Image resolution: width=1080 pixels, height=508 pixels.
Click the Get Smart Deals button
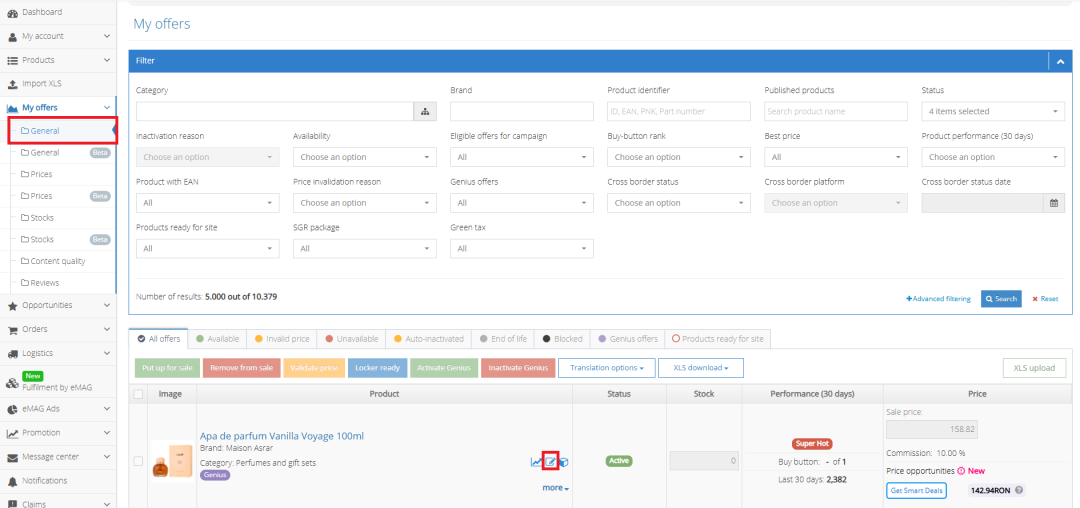point(916,491)
